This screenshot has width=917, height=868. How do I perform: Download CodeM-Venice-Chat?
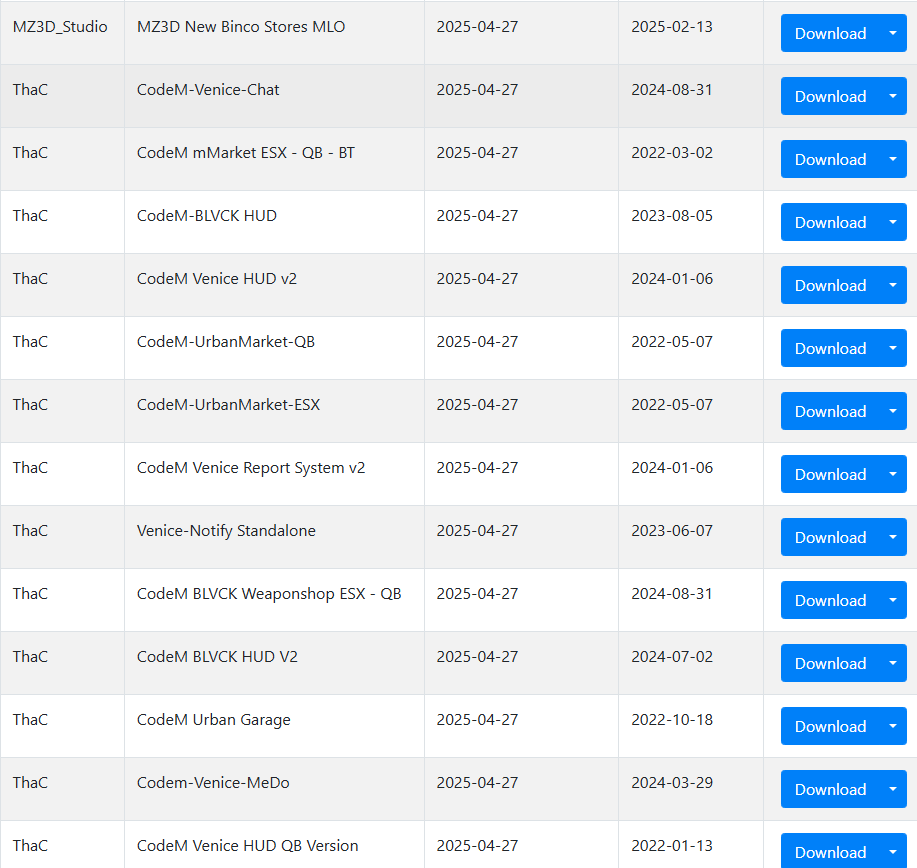pyautogui.click(x=830, y=97)
